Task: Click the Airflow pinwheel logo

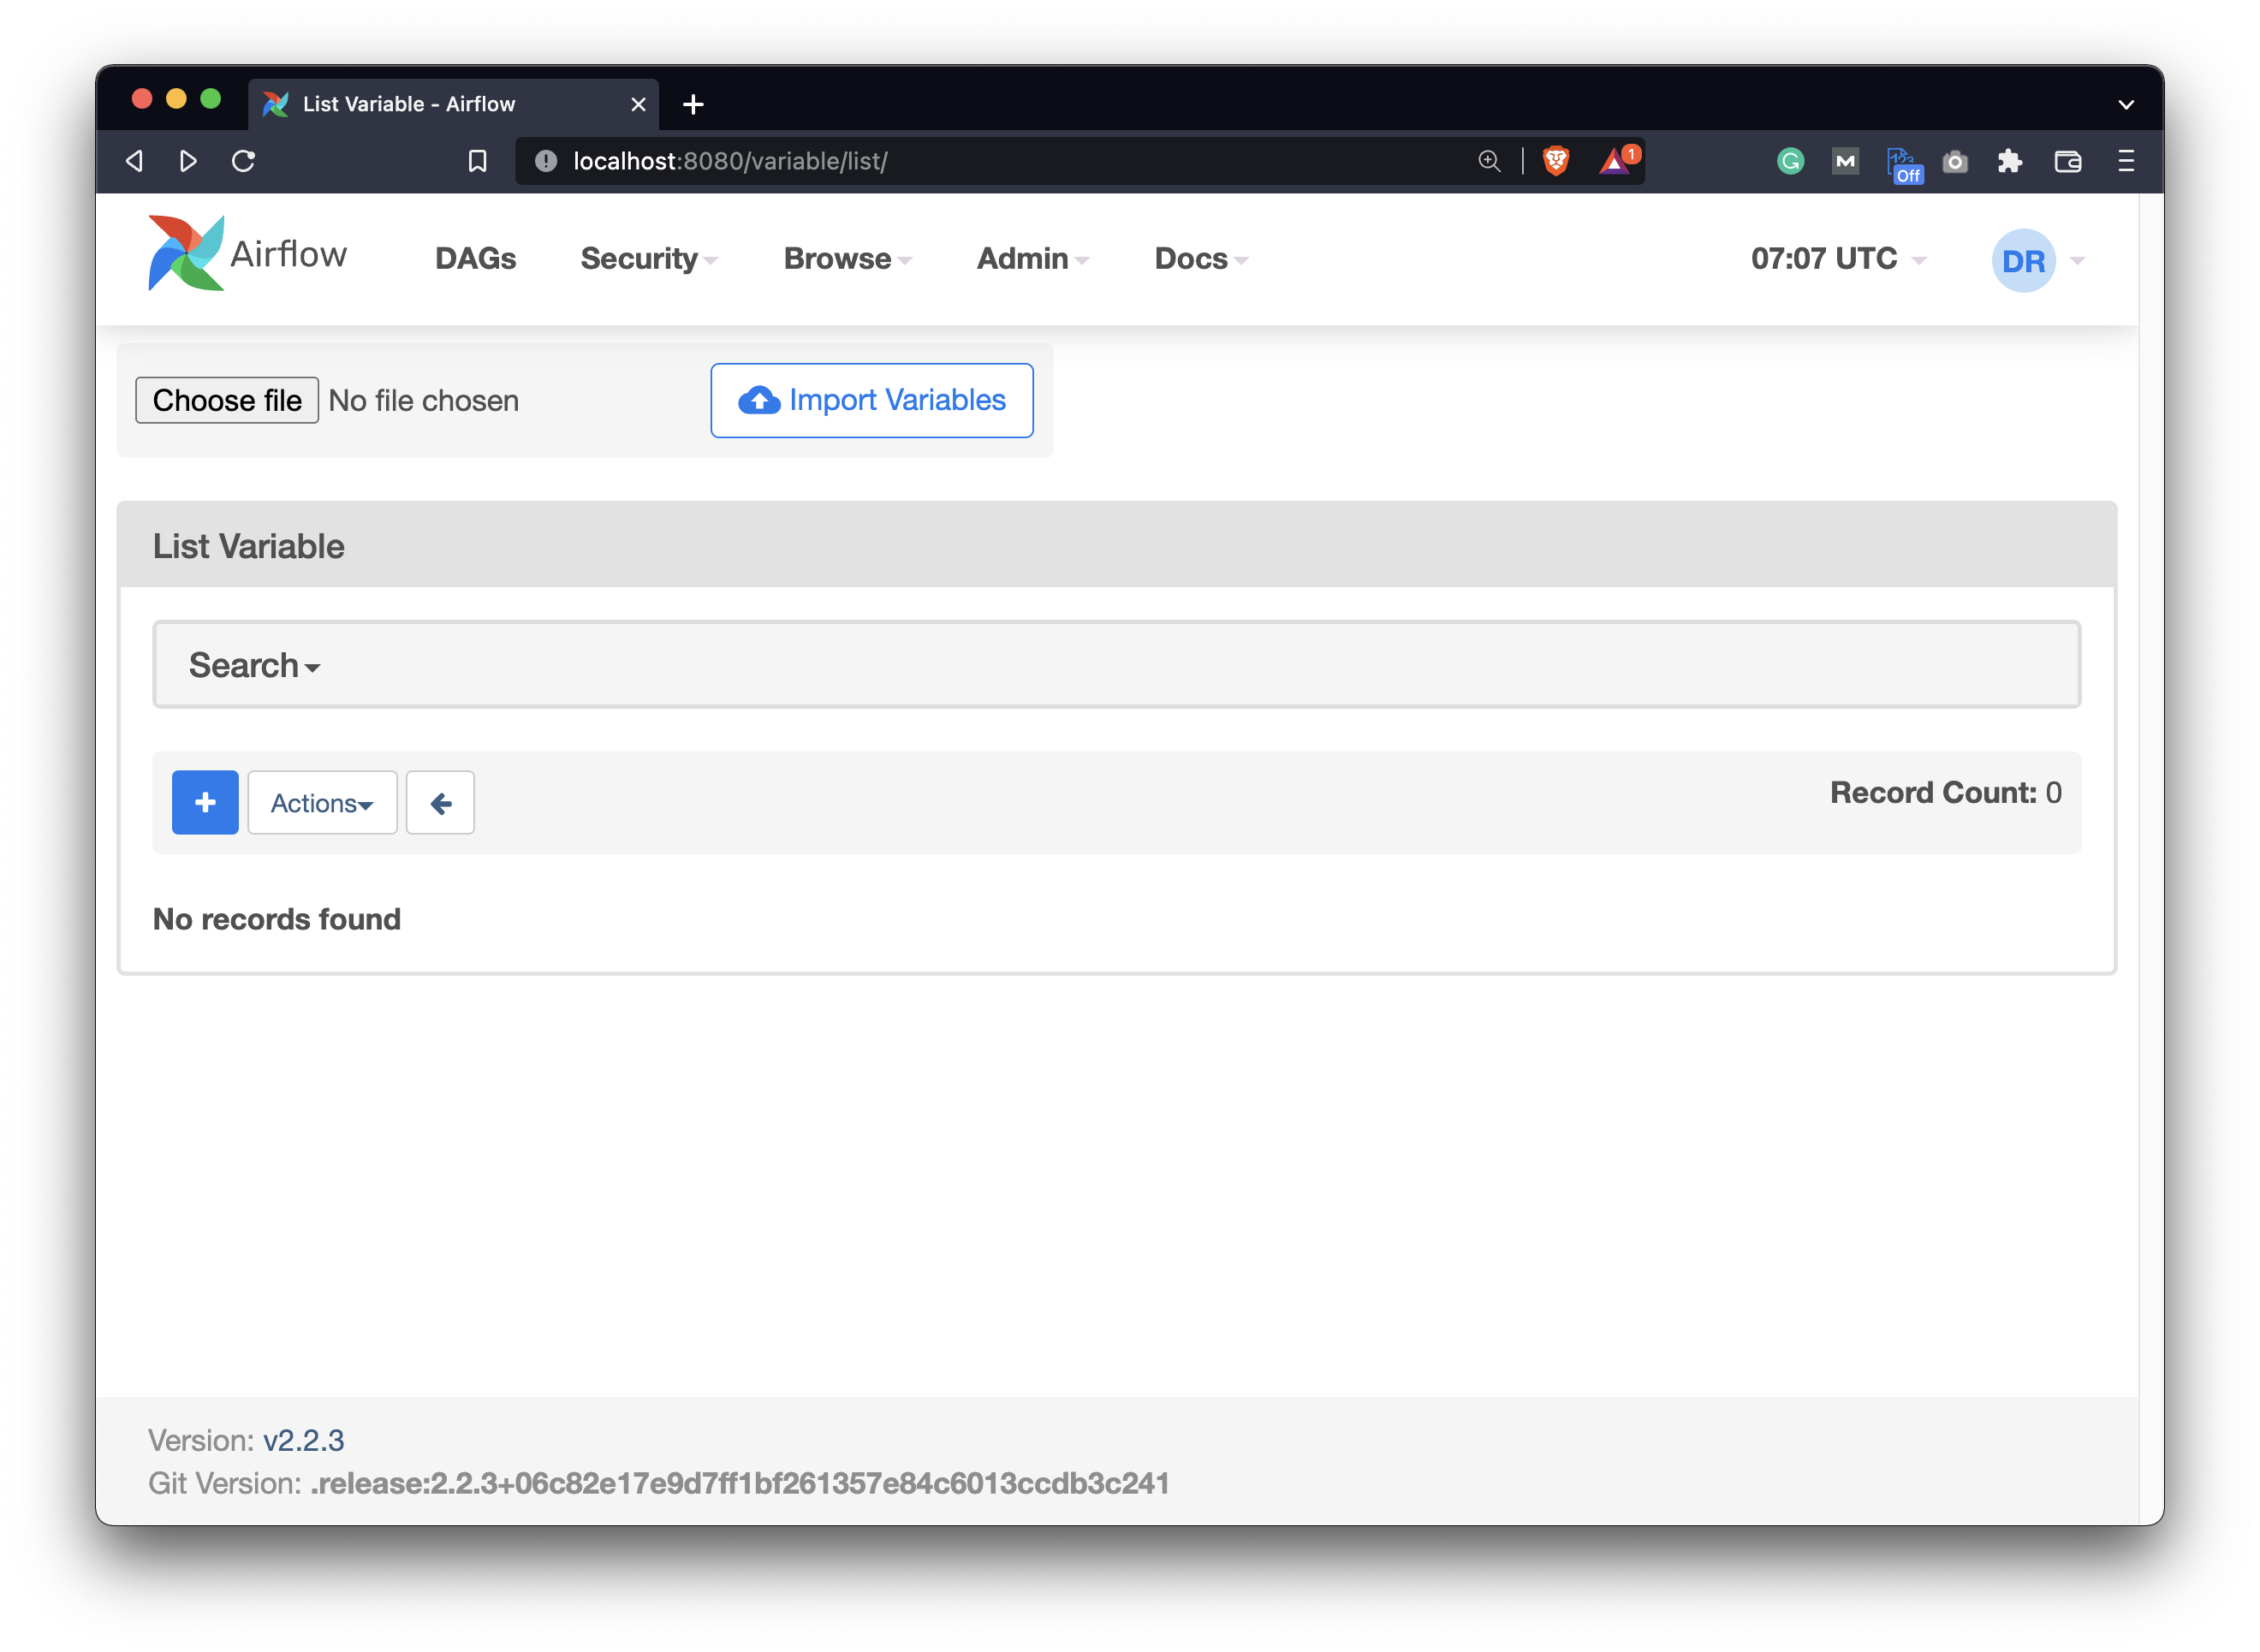Action: click(186, 254)
